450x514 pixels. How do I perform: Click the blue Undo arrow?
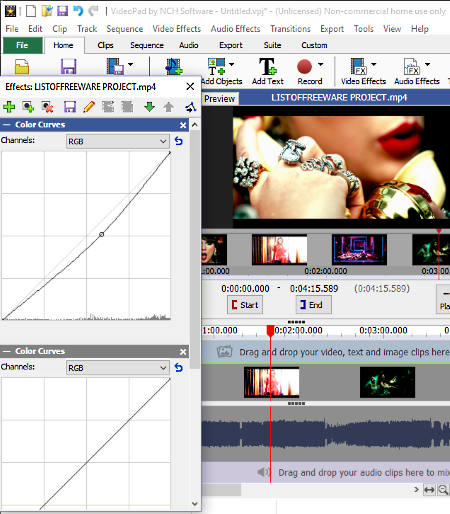coord(78,11)
